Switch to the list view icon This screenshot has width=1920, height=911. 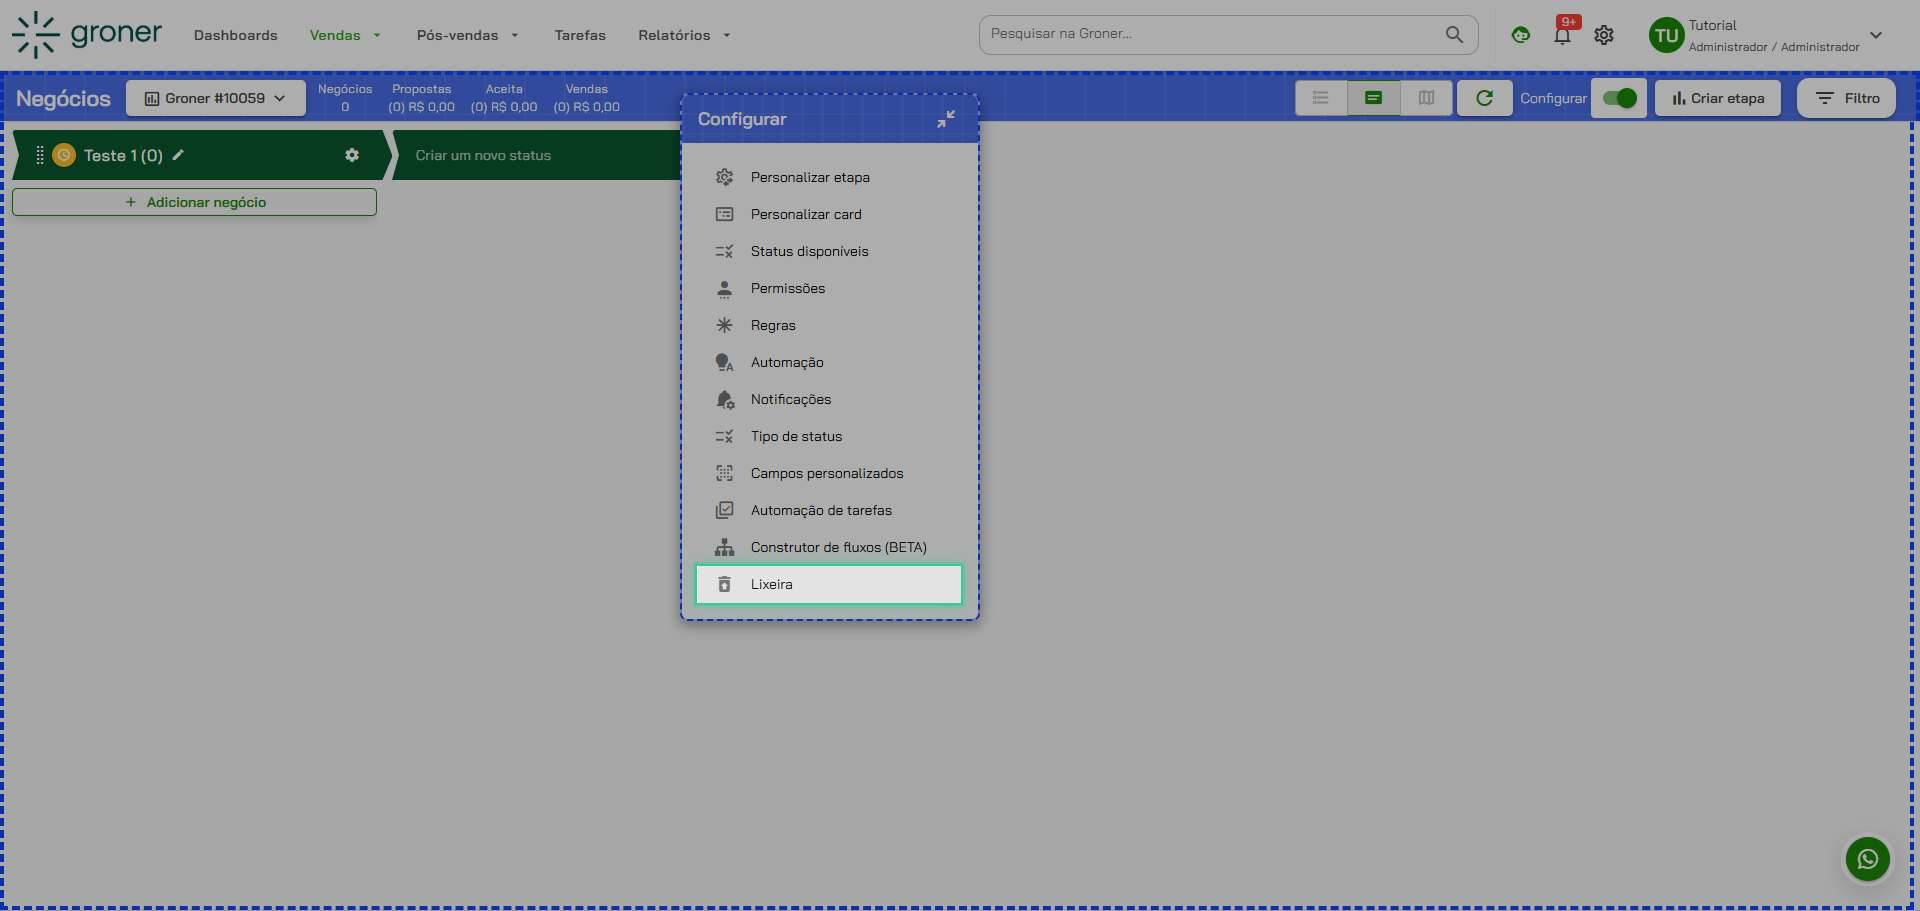tap(1321, 98)
